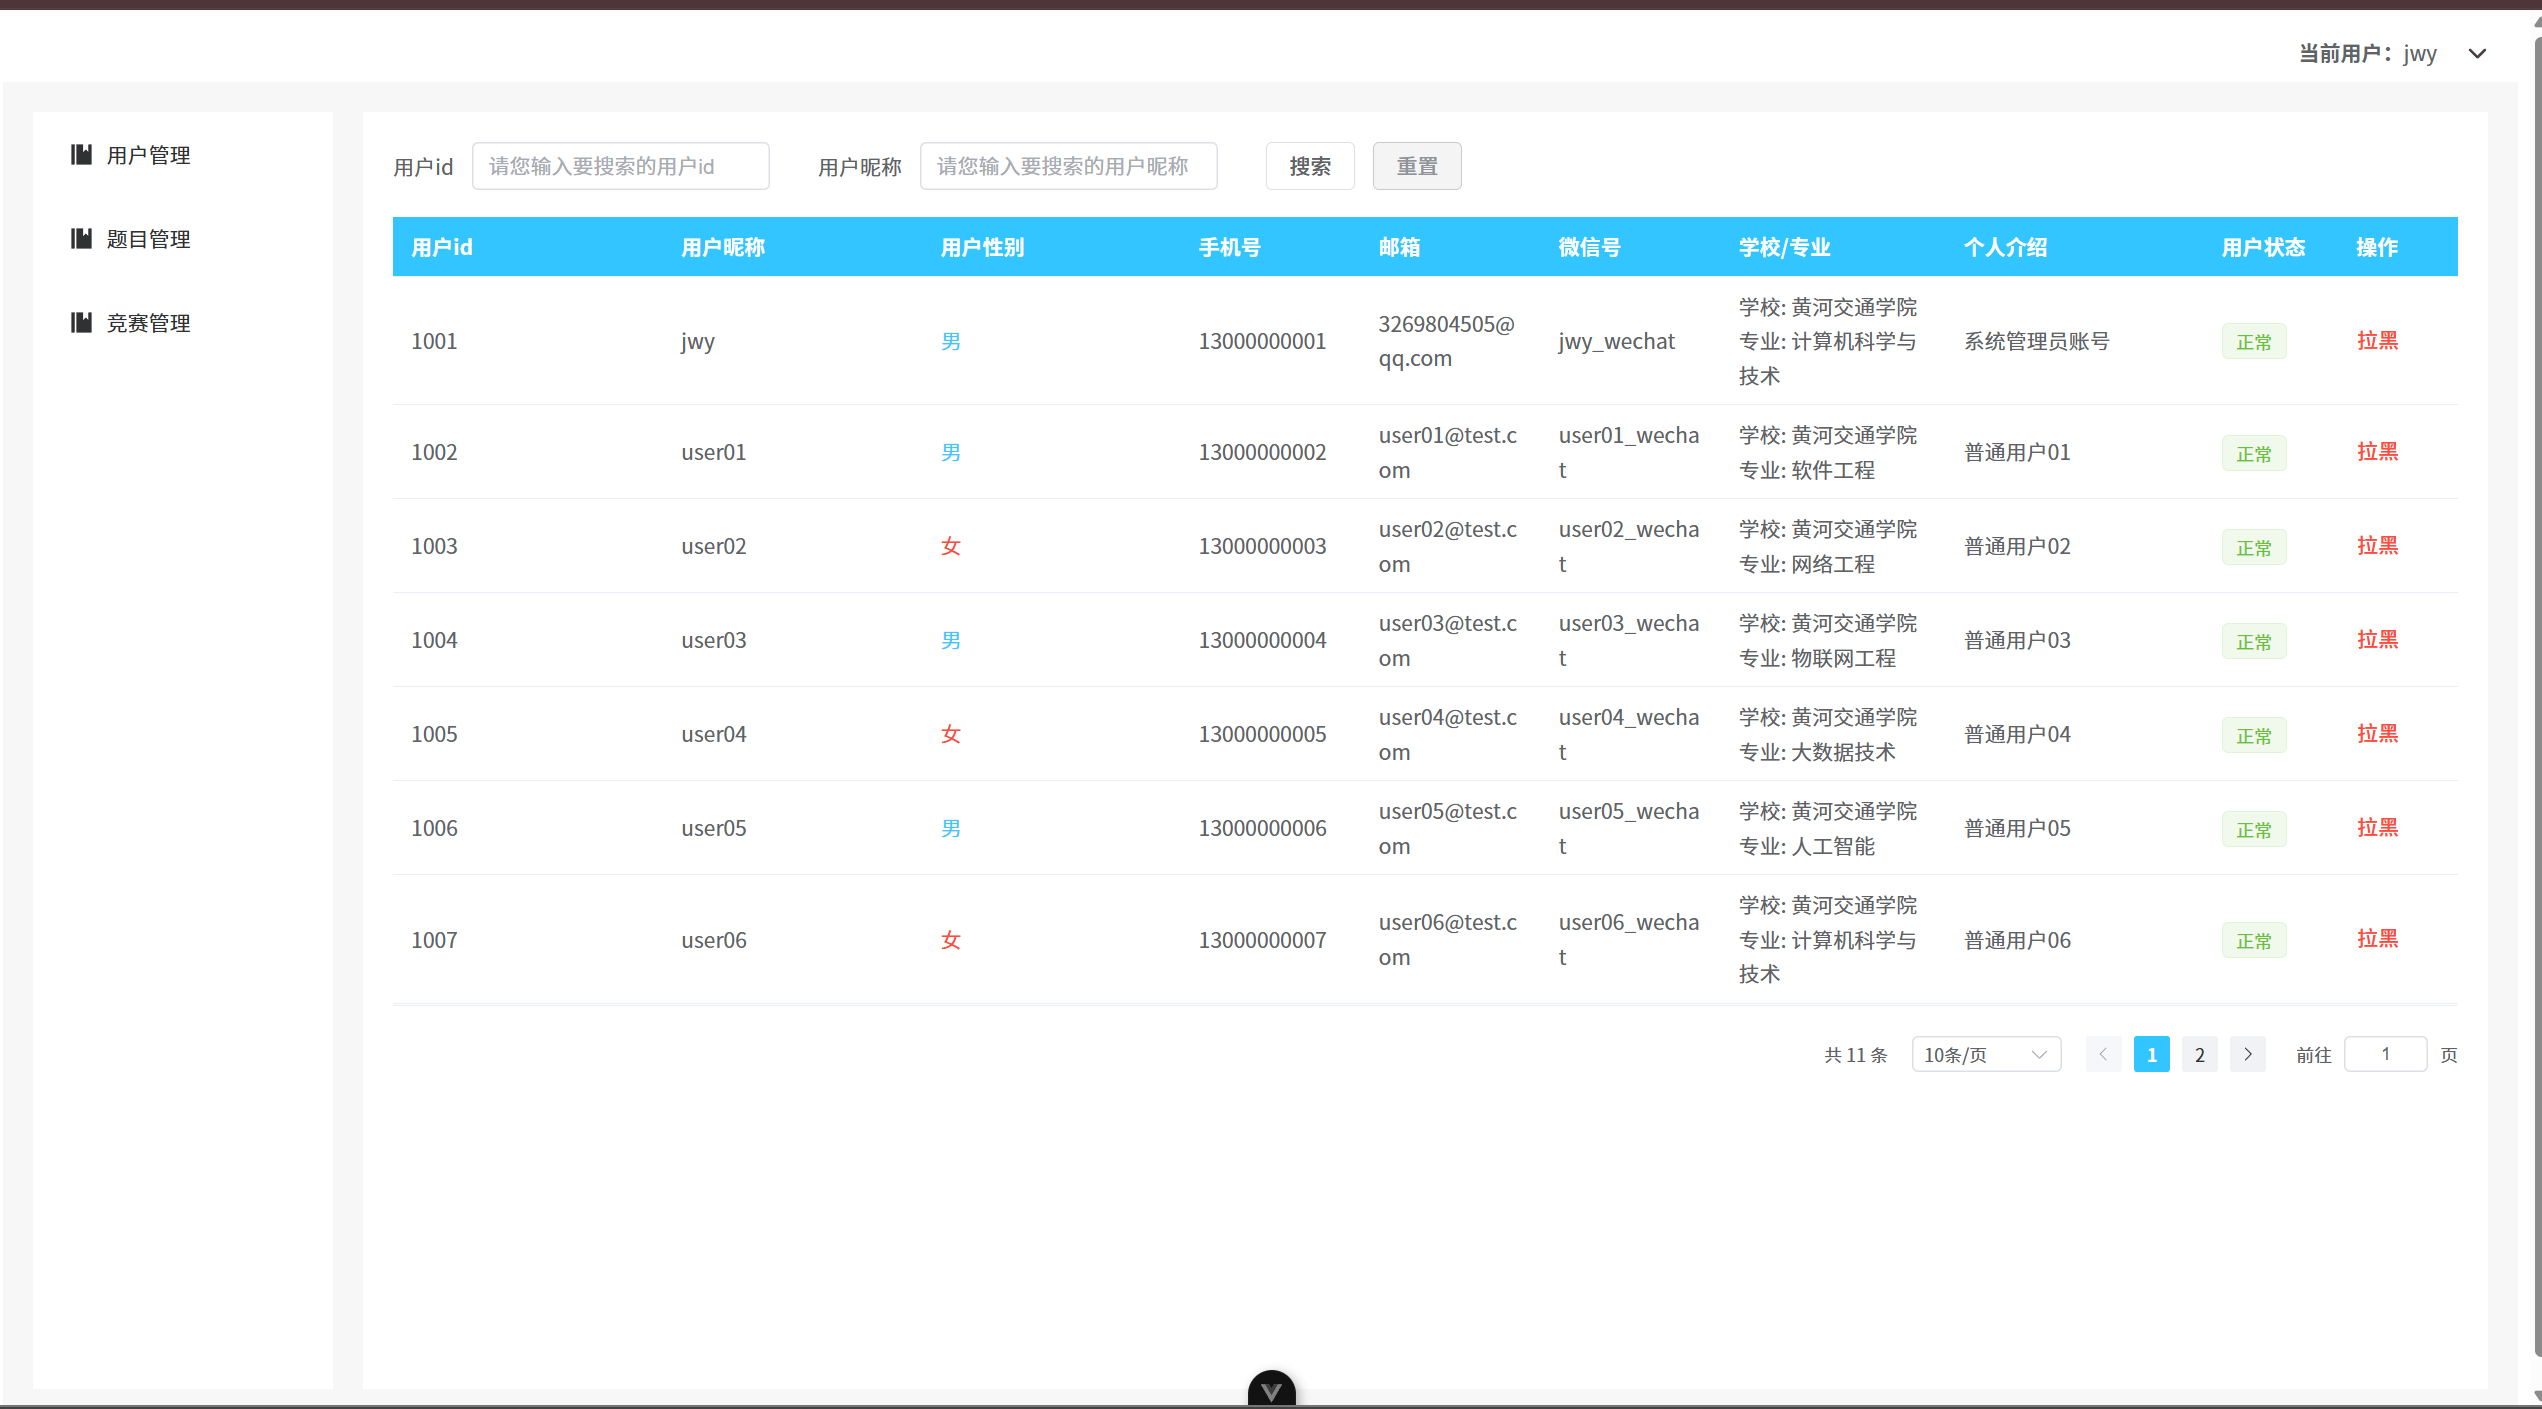The image size is (2542, 1409).
Task: Click the go-to page number input
Action: [2384, 1054]
